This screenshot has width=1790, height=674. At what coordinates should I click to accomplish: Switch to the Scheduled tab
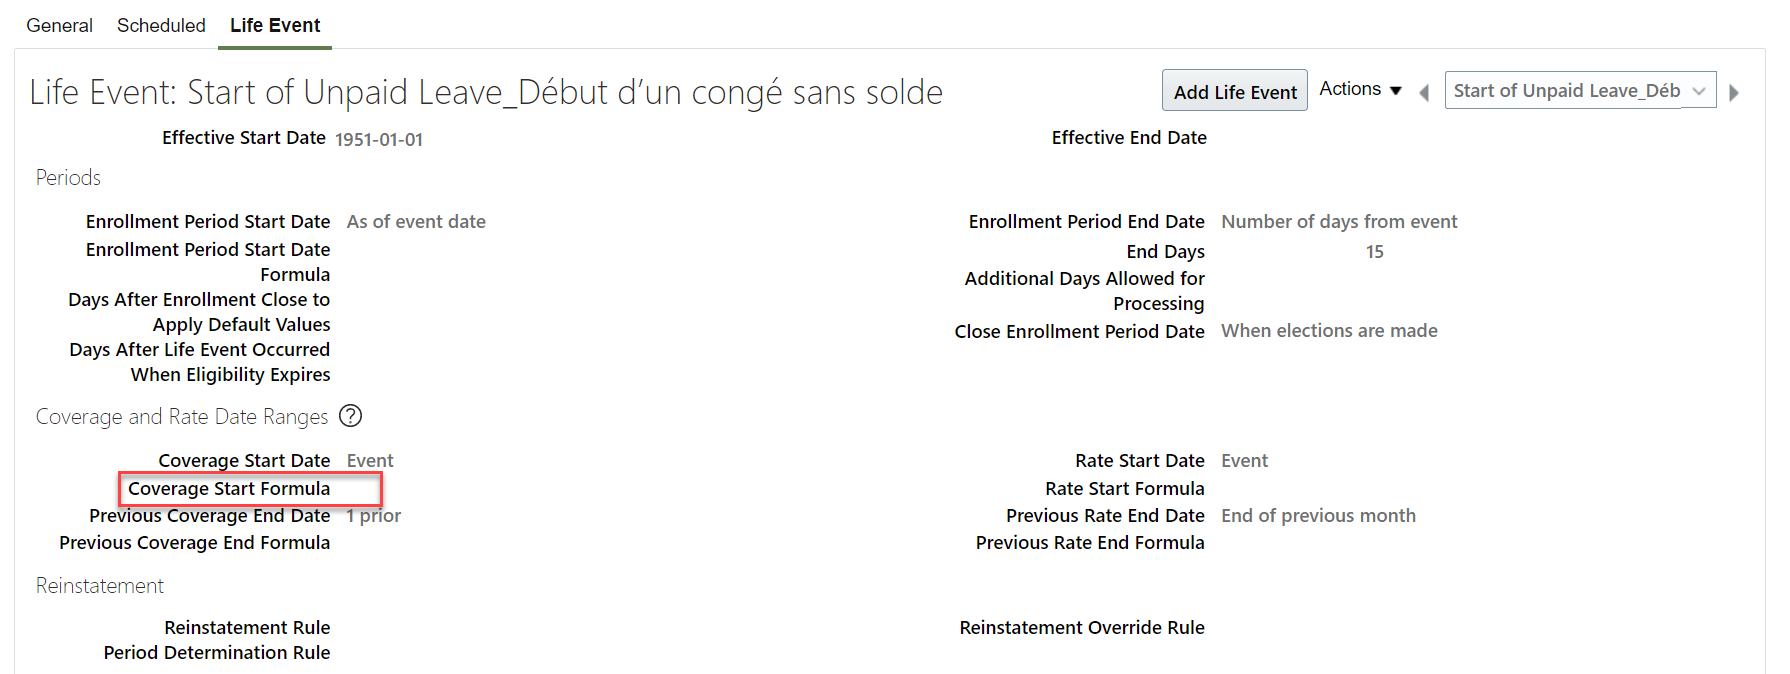click(161, 25)
